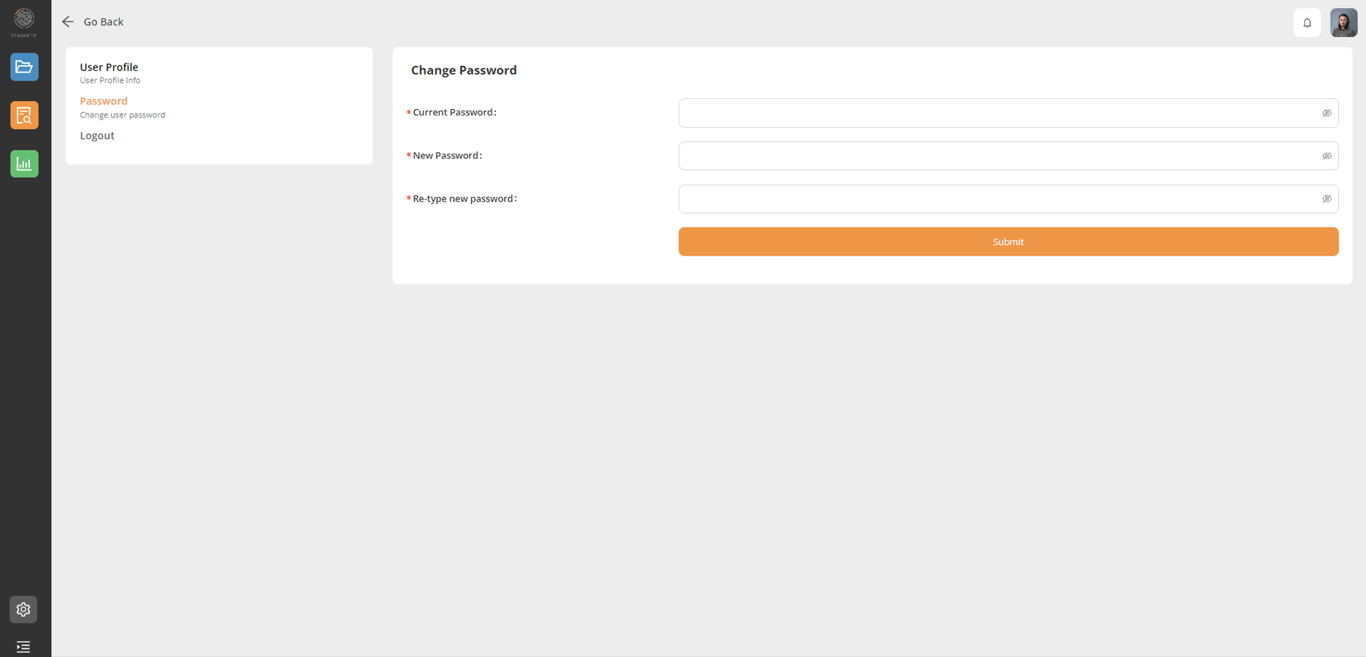Show New Password via eye icon

[x=1327, y=156]
